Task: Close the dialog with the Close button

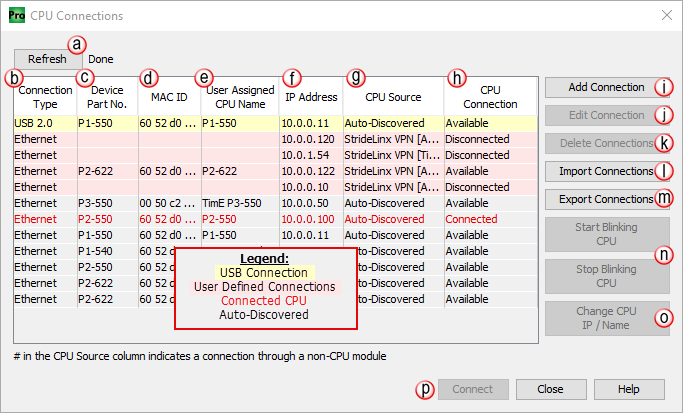Action: coord(550,389)
